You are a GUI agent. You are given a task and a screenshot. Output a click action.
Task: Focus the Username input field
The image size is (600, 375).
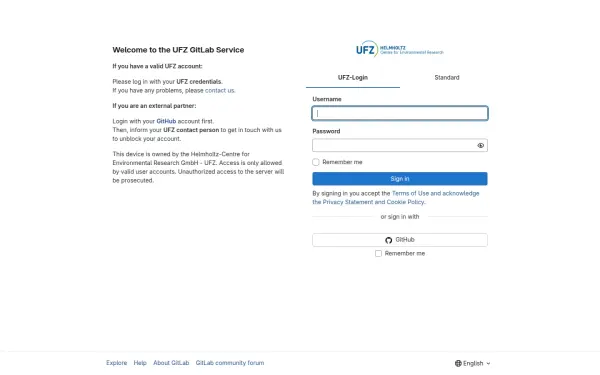(400, 113)
